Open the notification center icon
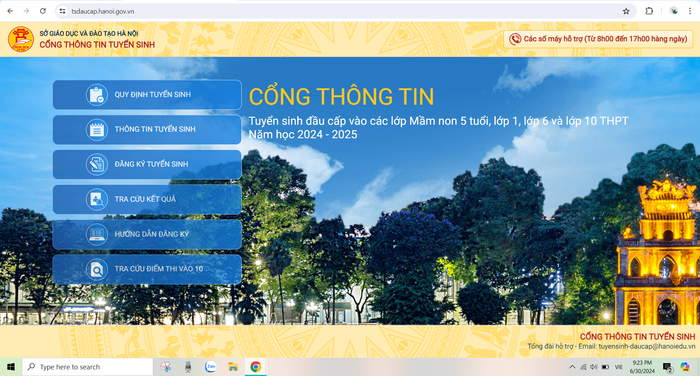This screenshot has width=700, height=376. pos(667,367)
